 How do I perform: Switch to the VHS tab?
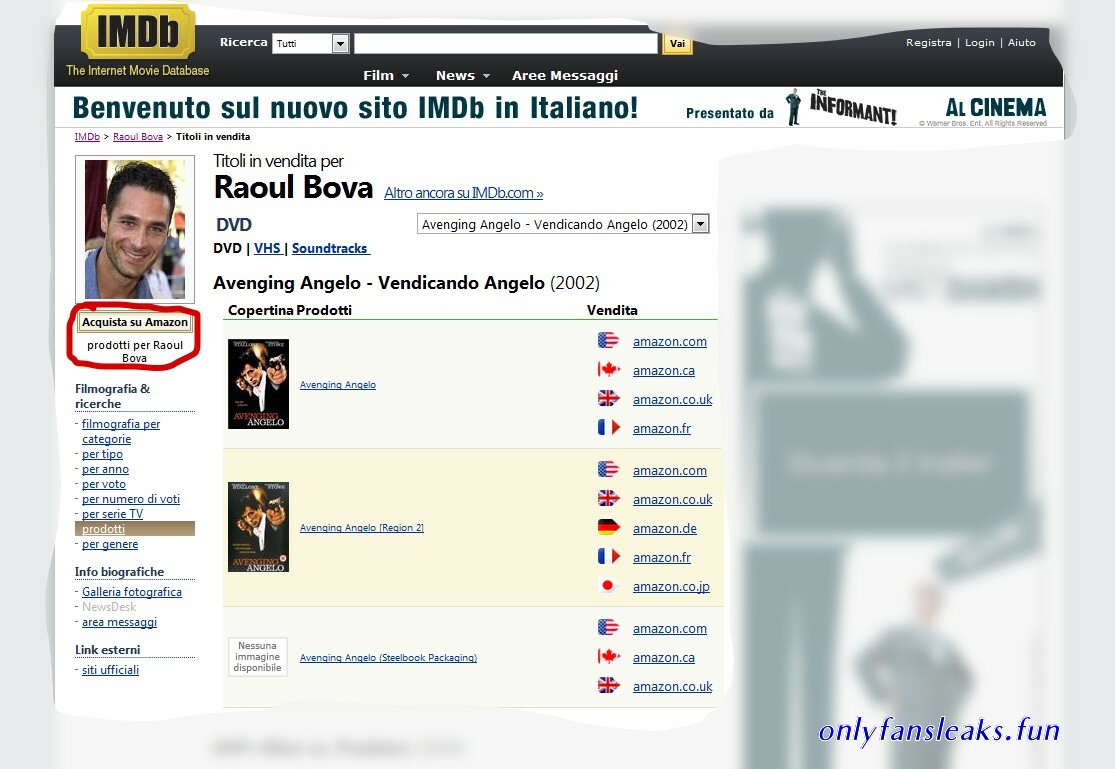267,248
